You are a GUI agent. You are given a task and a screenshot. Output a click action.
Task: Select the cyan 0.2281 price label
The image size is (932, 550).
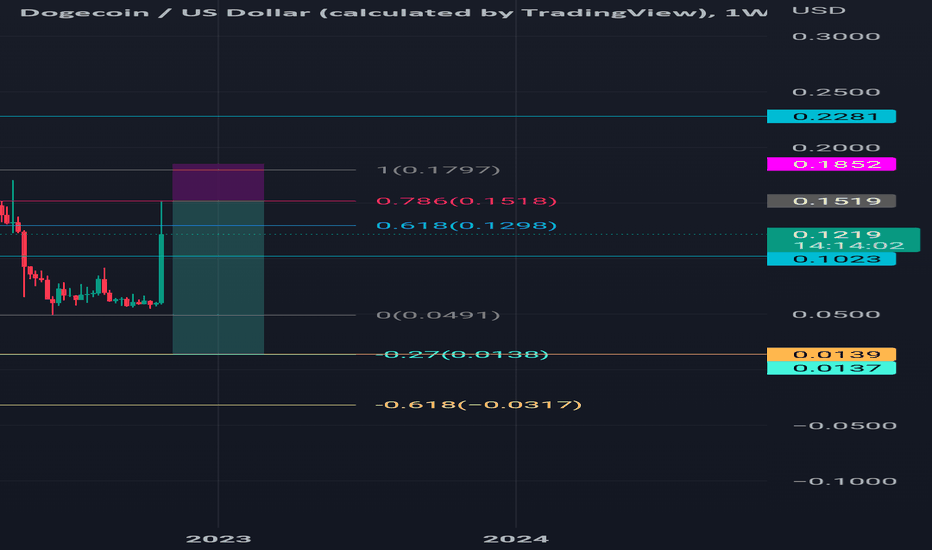tap(831, 117)
